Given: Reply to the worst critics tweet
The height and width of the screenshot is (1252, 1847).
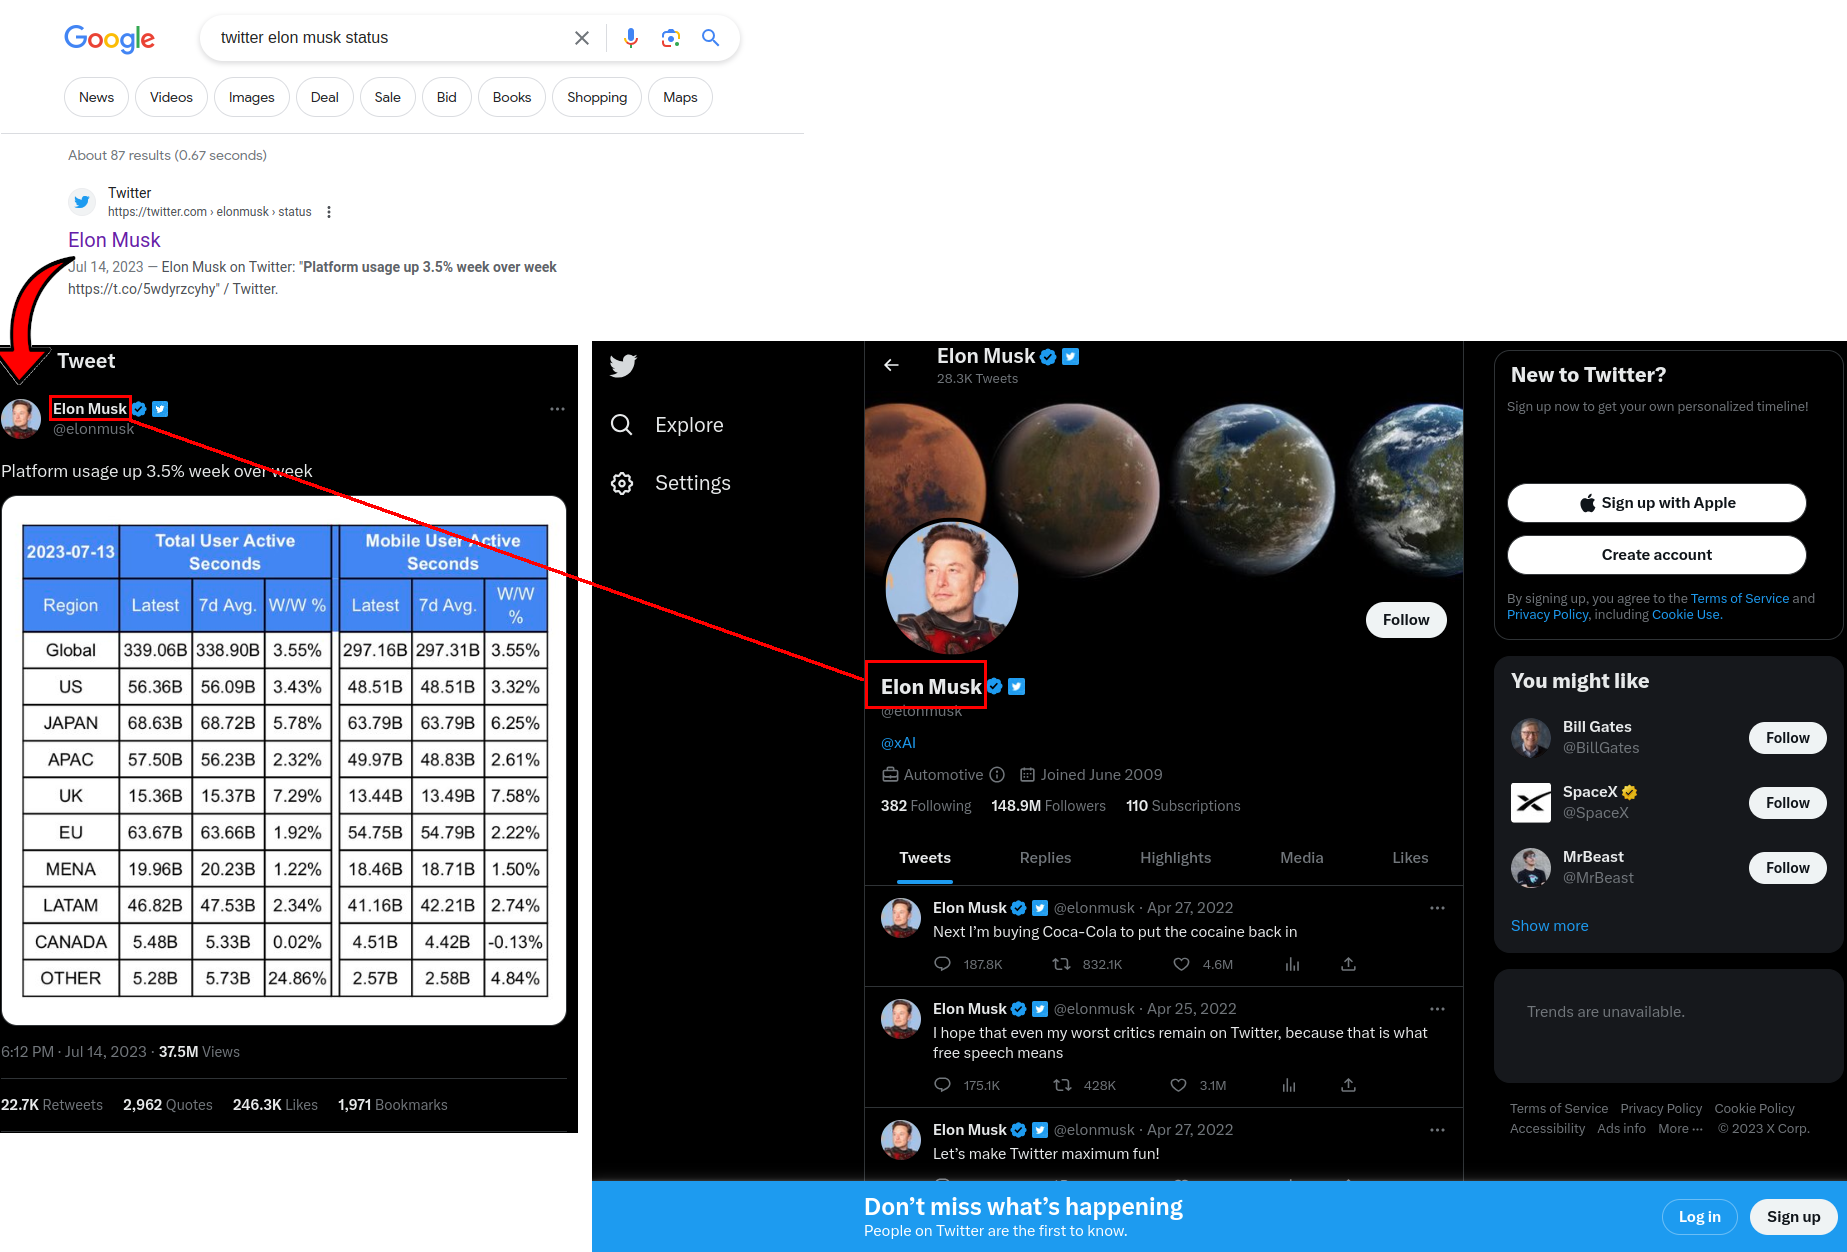Looking at the screenshot, I should 942,1085.
